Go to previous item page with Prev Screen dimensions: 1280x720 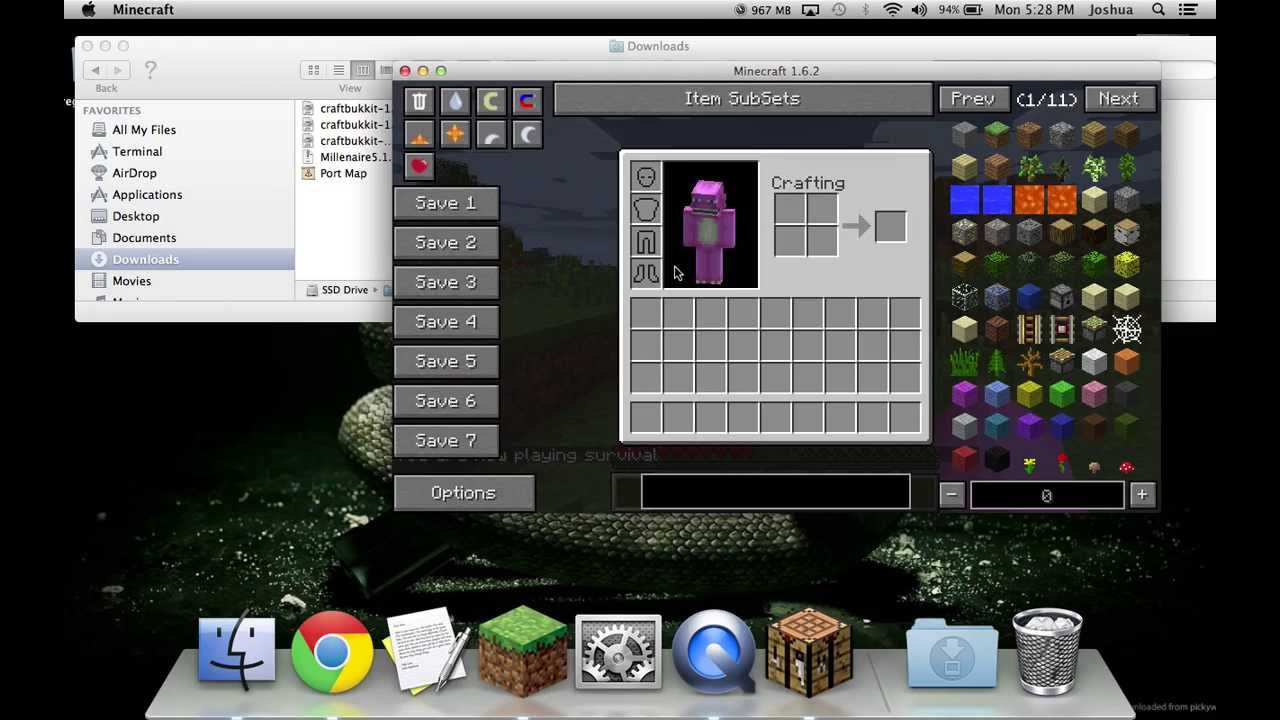click(x=972, y=99)
